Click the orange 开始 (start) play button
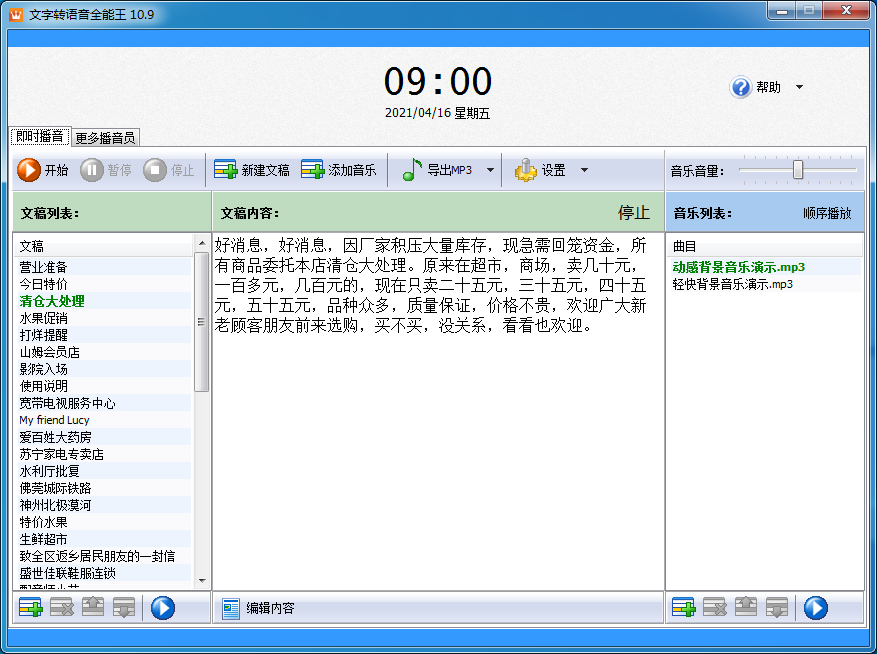877x654 pixels. point(29,170)
